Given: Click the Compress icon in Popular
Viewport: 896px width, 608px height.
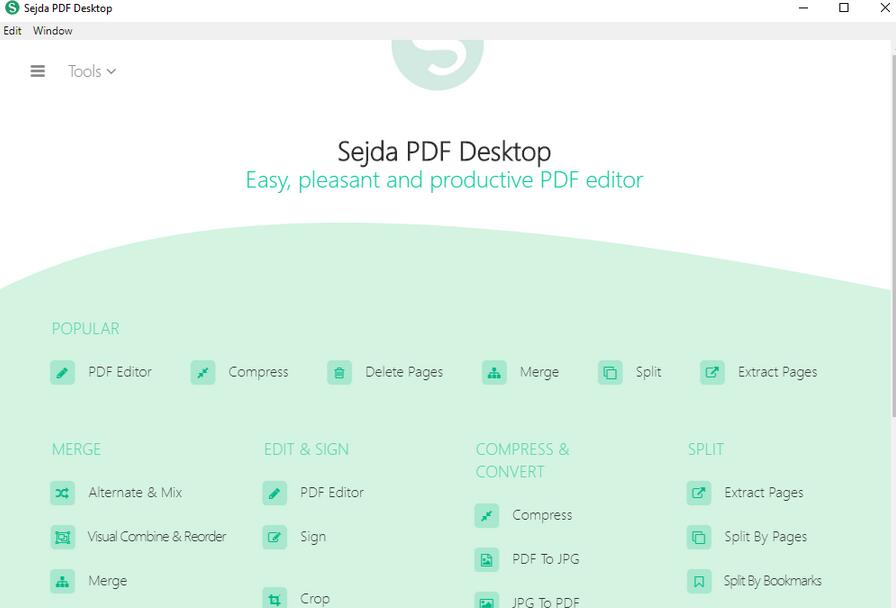Looking at the screenshot, I should click(x=203, y=373).
